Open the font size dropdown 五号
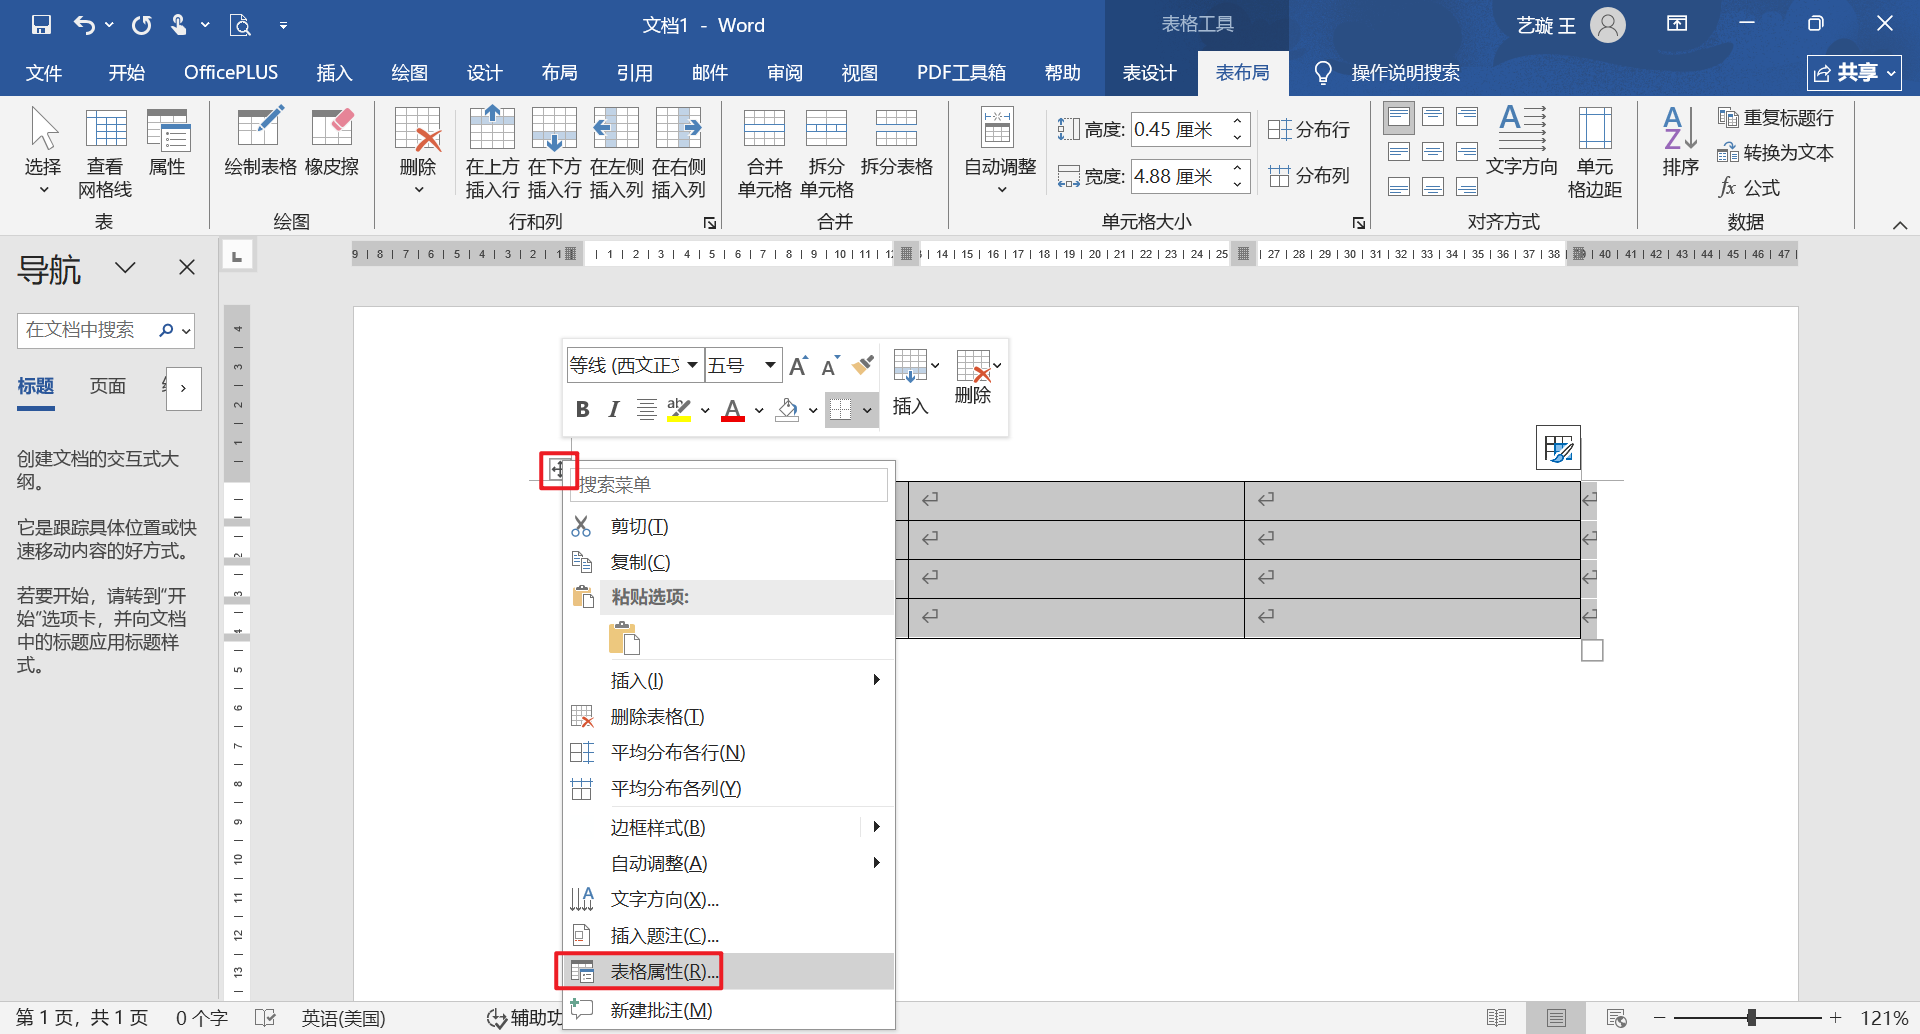The image size is (1920, 1034). [770, 365]
